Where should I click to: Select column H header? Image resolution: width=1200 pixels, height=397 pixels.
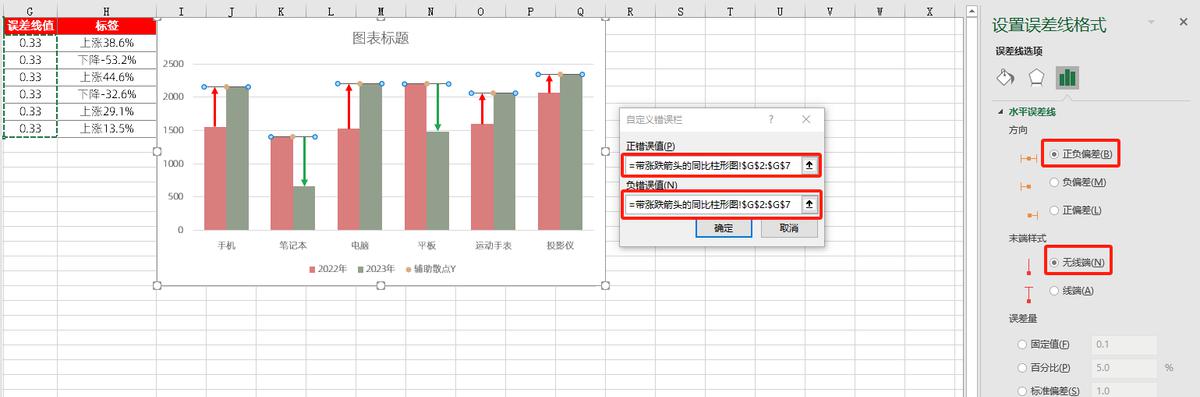pyautogui.click(x=107, y=11)
